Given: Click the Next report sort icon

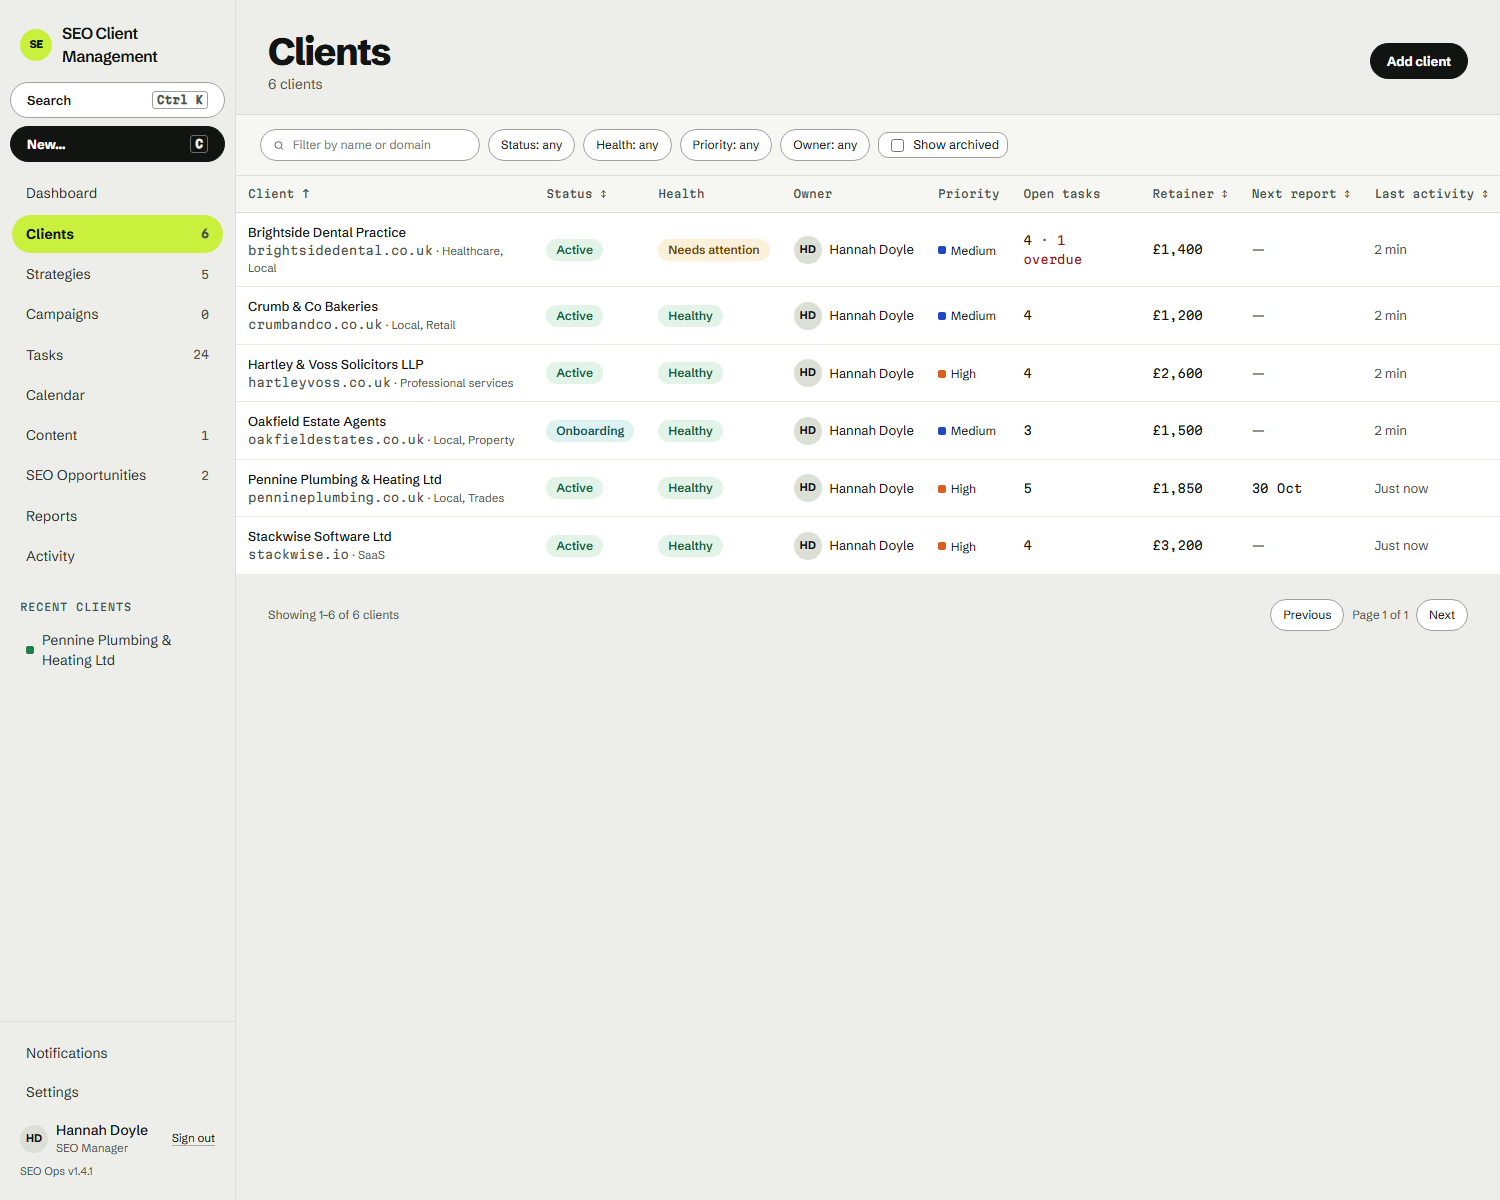Looking at the screenshot, I should click(1347, 194).
